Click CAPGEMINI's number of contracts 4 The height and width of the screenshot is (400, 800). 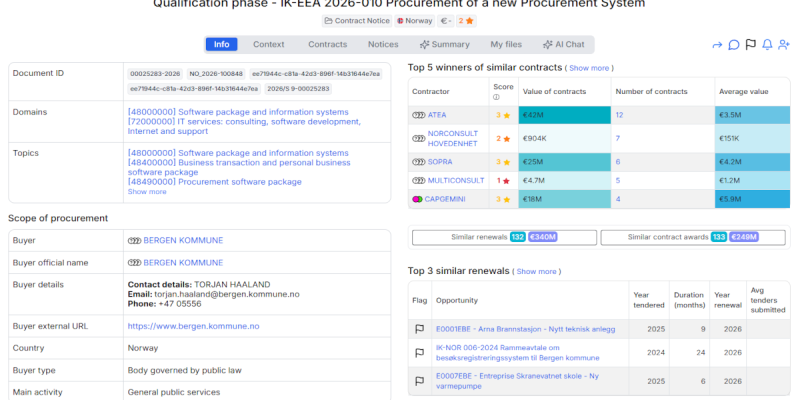click(618, 199)
